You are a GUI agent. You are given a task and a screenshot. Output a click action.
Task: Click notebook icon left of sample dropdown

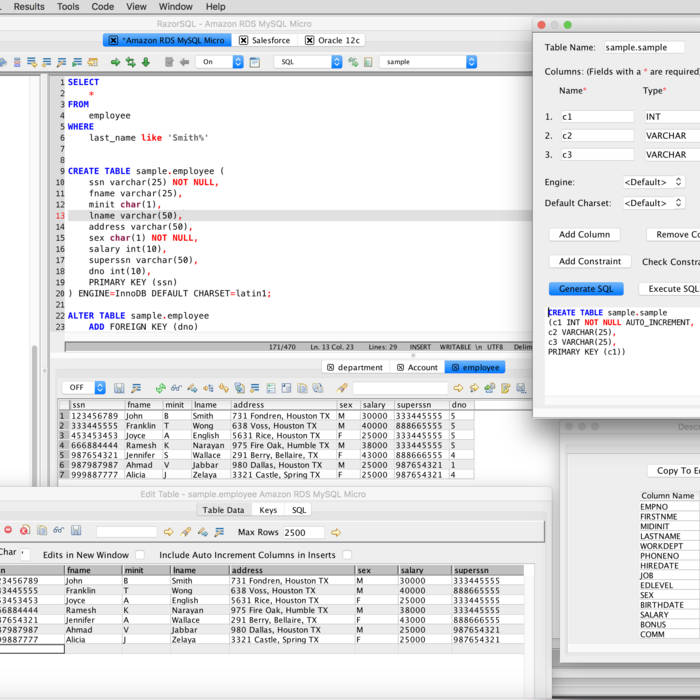368,62
